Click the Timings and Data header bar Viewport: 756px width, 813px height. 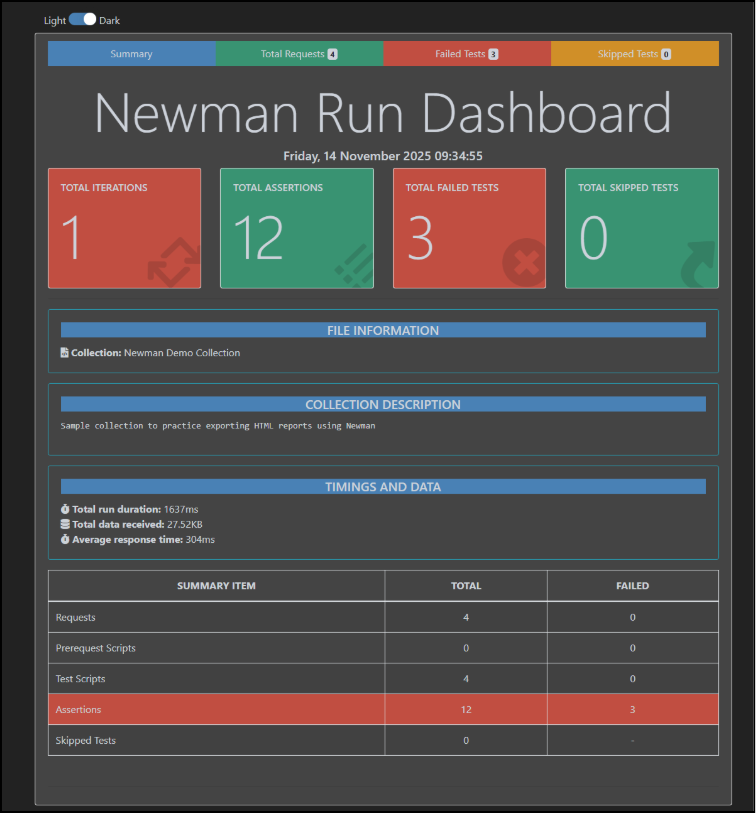point(383,487)
